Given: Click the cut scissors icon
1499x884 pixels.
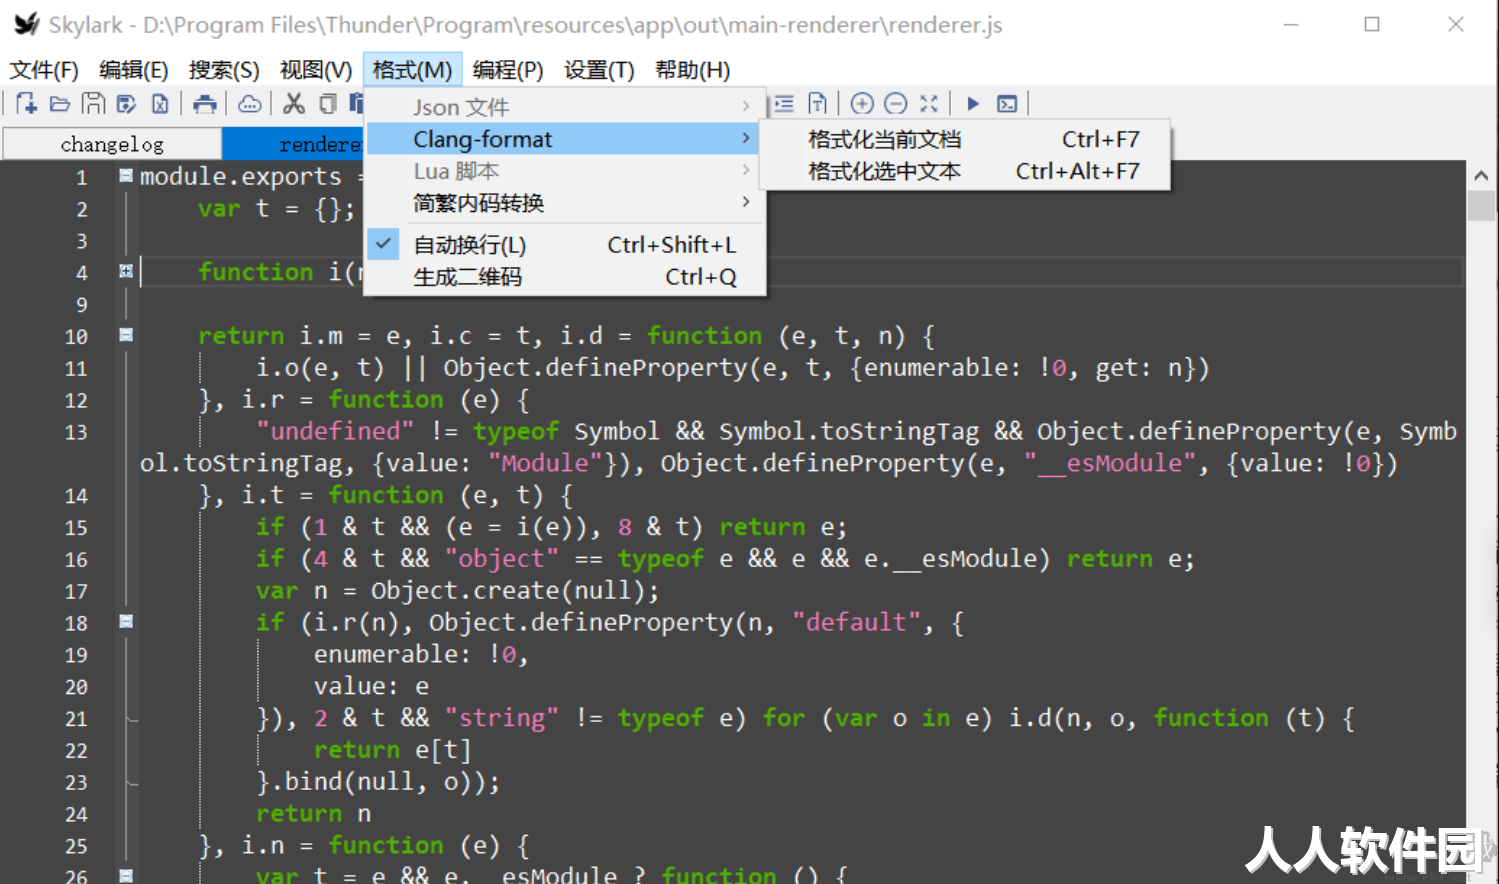Looking at the screenshot, I should pos(293,103).
